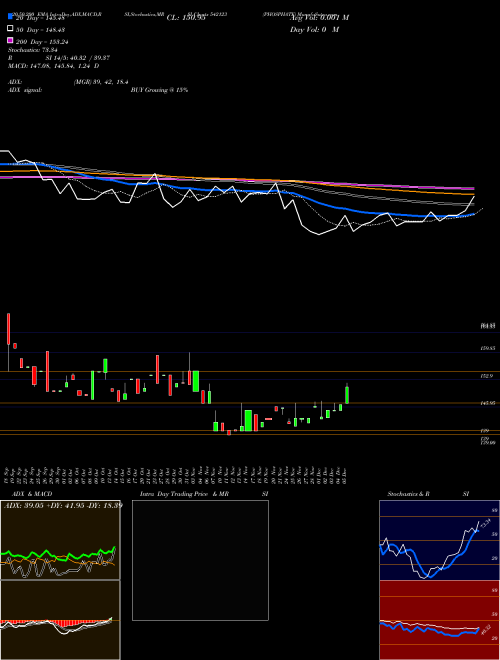
Task: Click the wide green candle near 14 Nov
Action: coord(248,420)
